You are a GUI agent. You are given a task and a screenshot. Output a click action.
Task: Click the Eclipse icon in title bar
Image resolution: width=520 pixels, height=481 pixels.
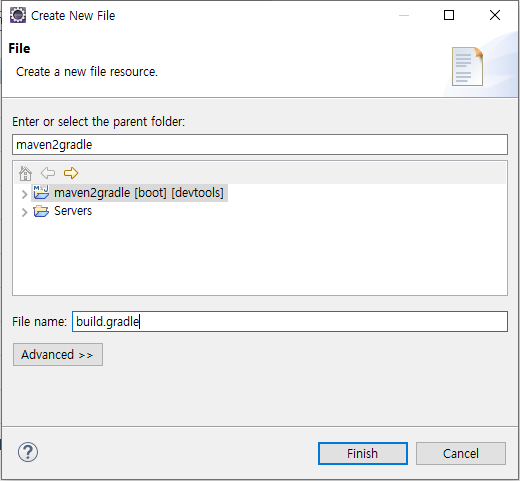tap(18, 15)
